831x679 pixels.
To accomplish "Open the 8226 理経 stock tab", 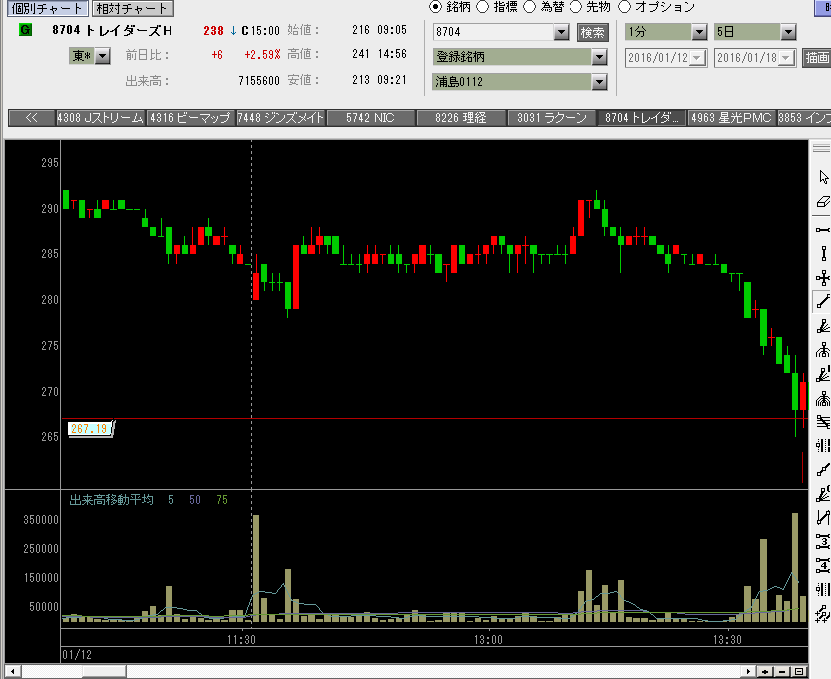I will point(461,118).
